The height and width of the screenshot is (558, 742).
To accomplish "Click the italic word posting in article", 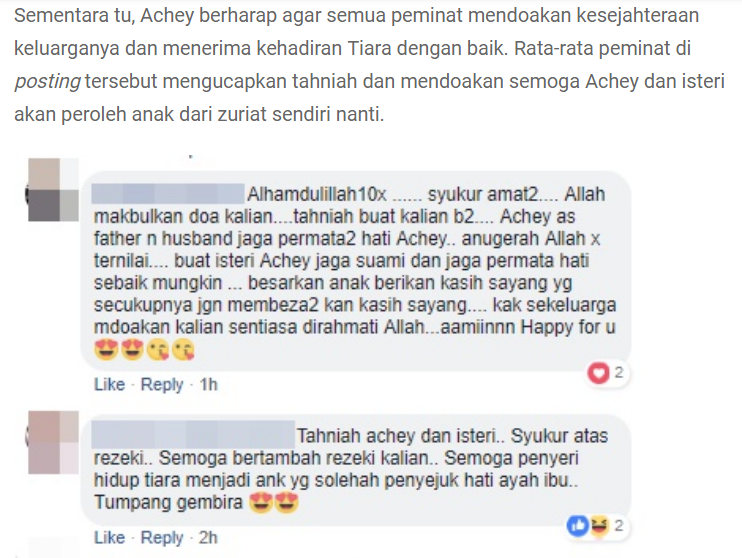I will pos(47,82).
